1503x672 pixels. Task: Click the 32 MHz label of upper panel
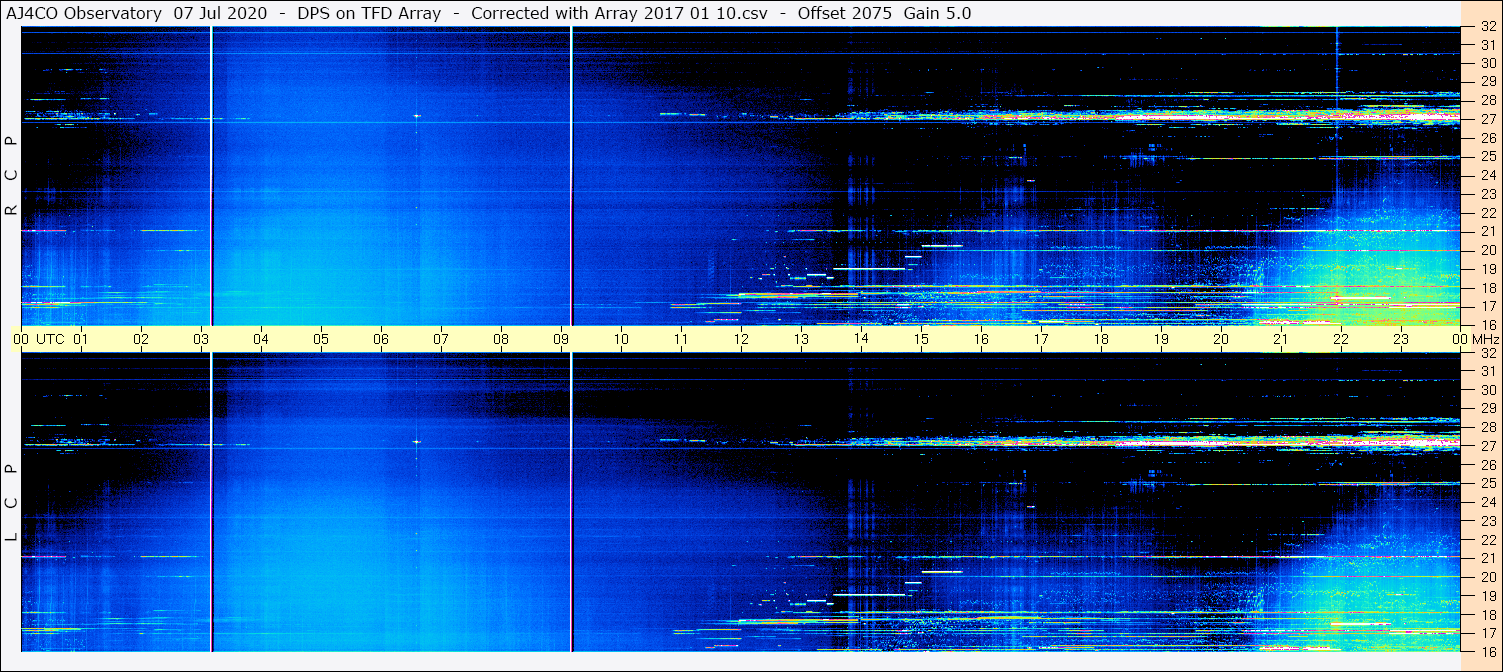tap(1487, 27)
